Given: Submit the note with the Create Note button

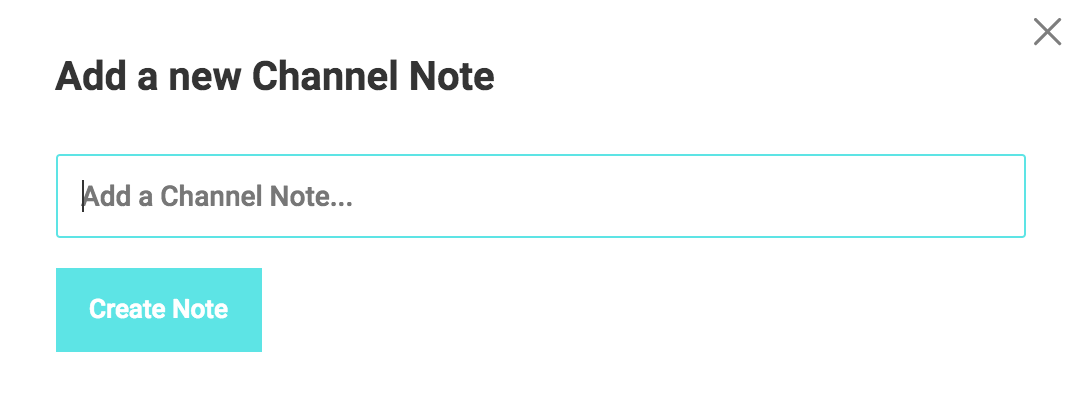Looking at the screenshot, I should [159, 310].
